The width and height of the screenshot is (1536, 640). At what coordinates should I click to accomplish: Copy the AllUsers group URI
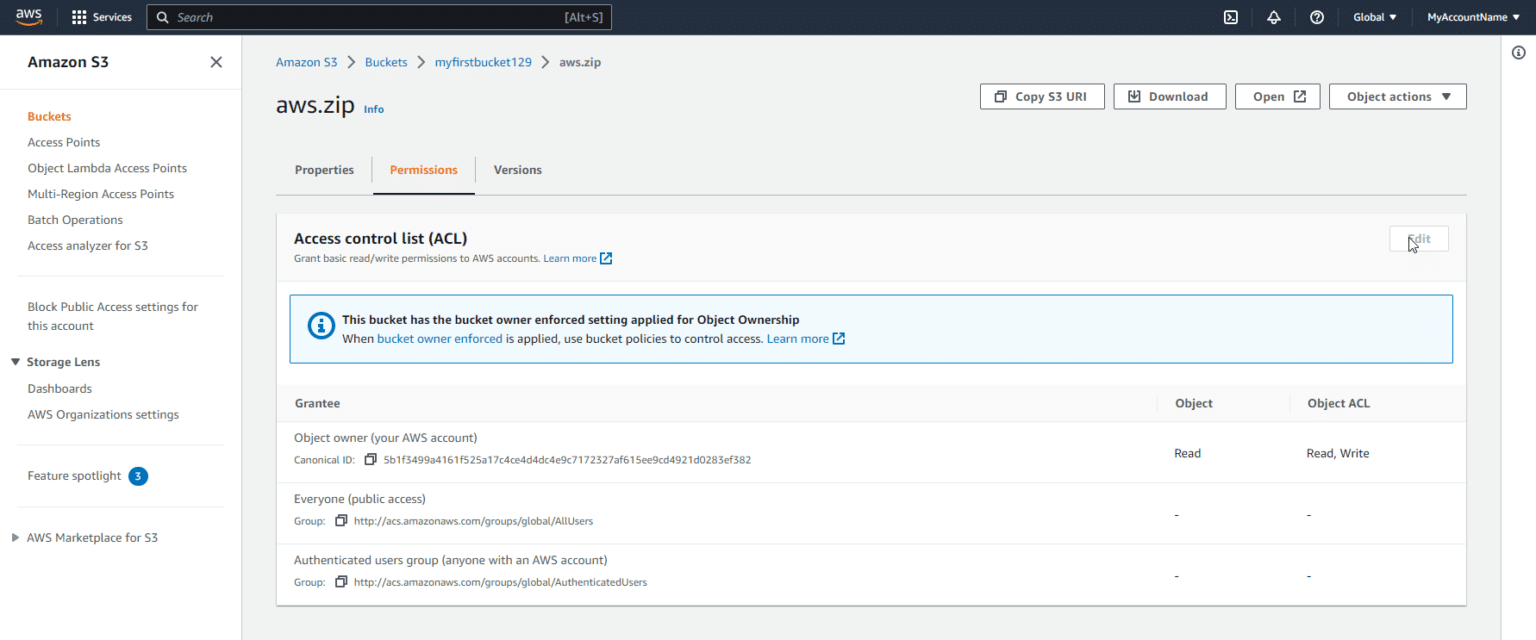(x=341, y=521)
